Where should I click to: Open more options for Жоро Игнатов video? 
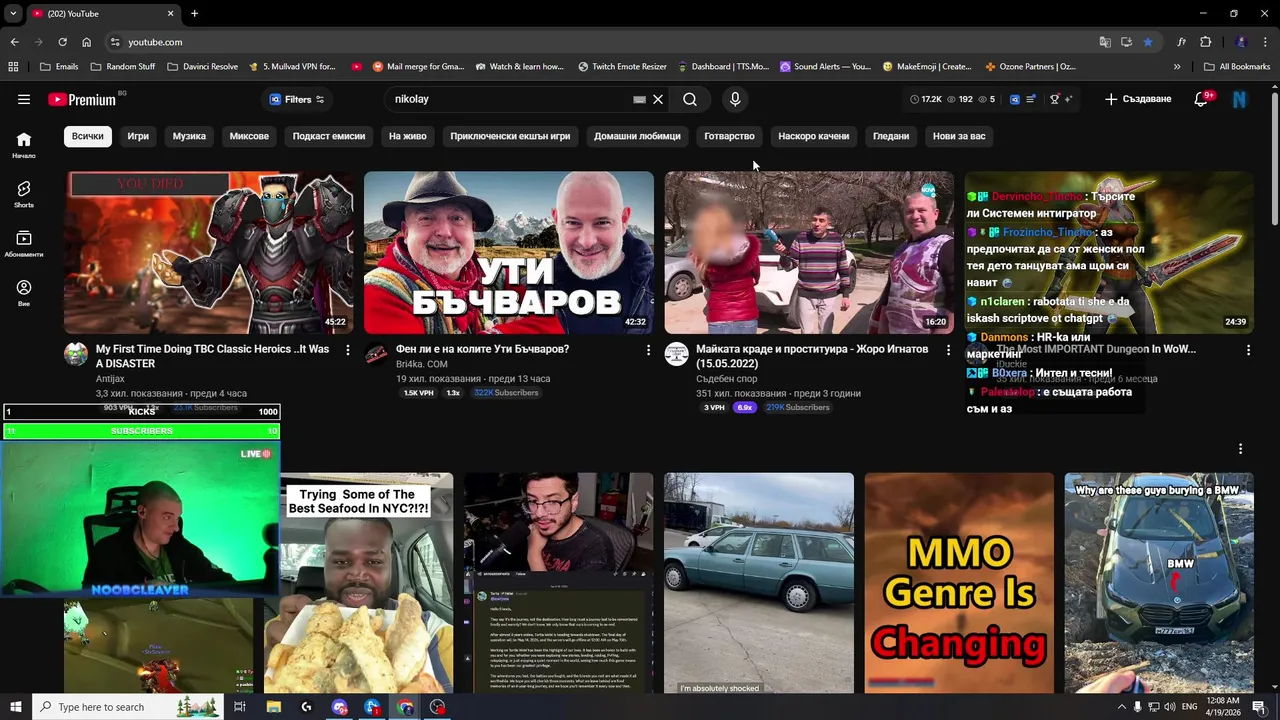pos(948,350)
